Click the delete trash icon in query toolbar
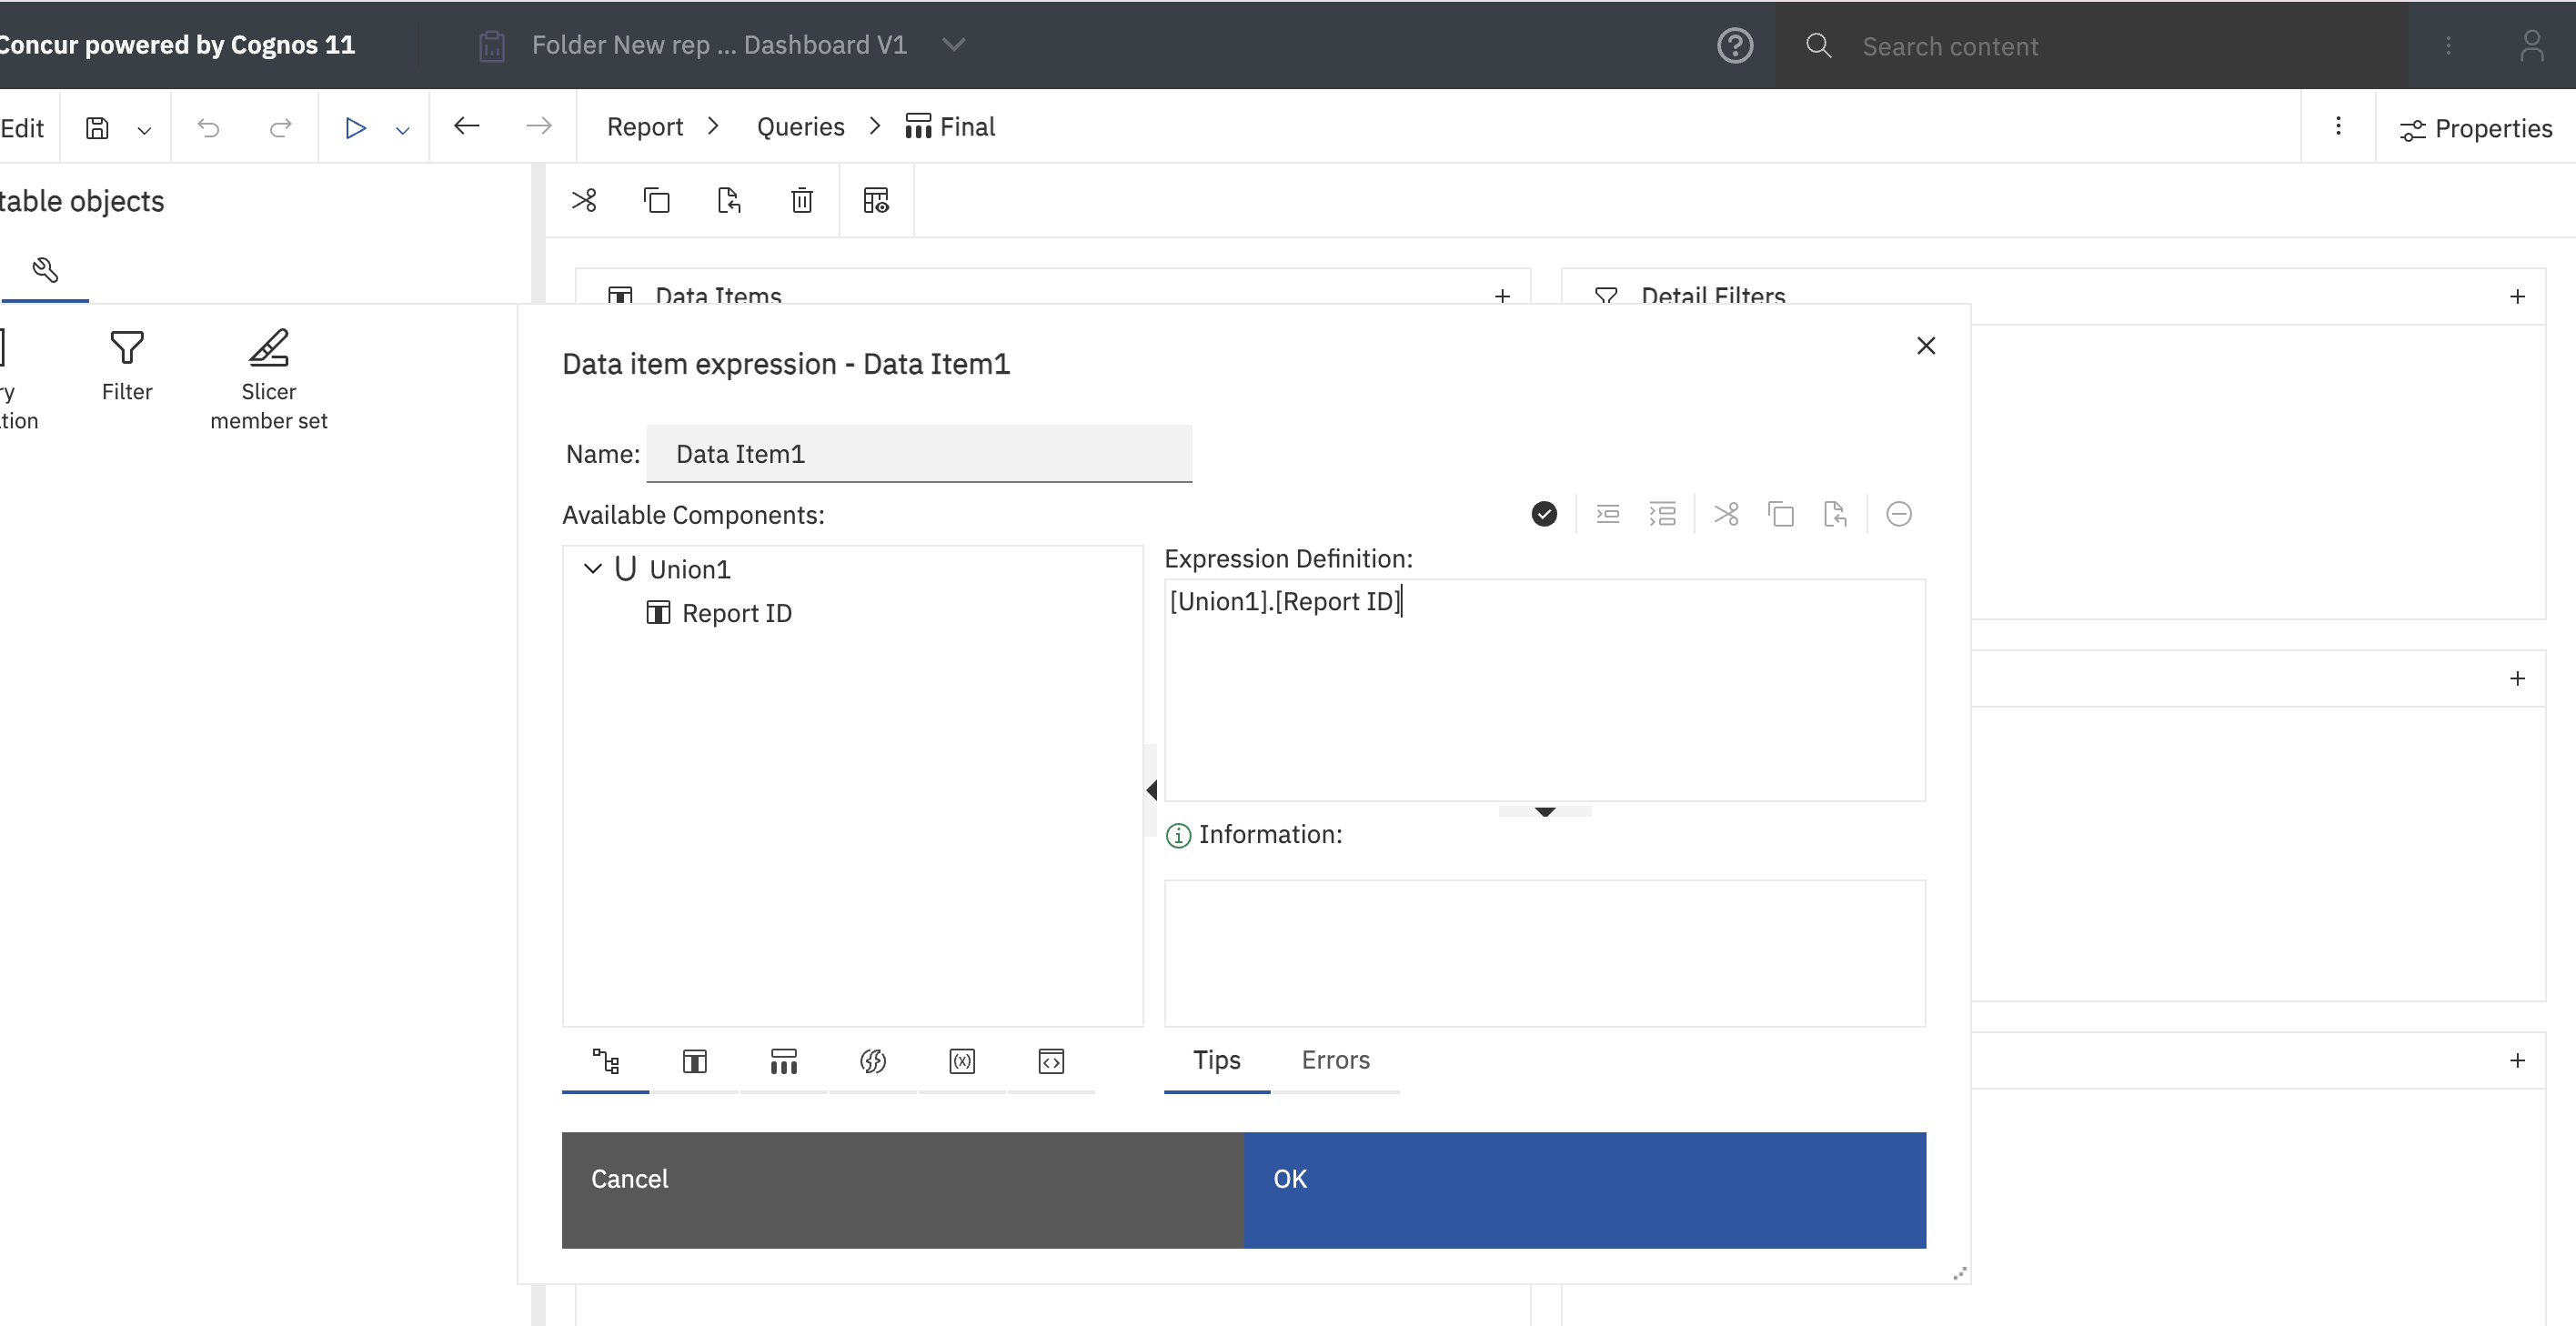Image resolution: width=2576 pixels, height=1326 pixels. pyautogui.click(x=802, y=201)
